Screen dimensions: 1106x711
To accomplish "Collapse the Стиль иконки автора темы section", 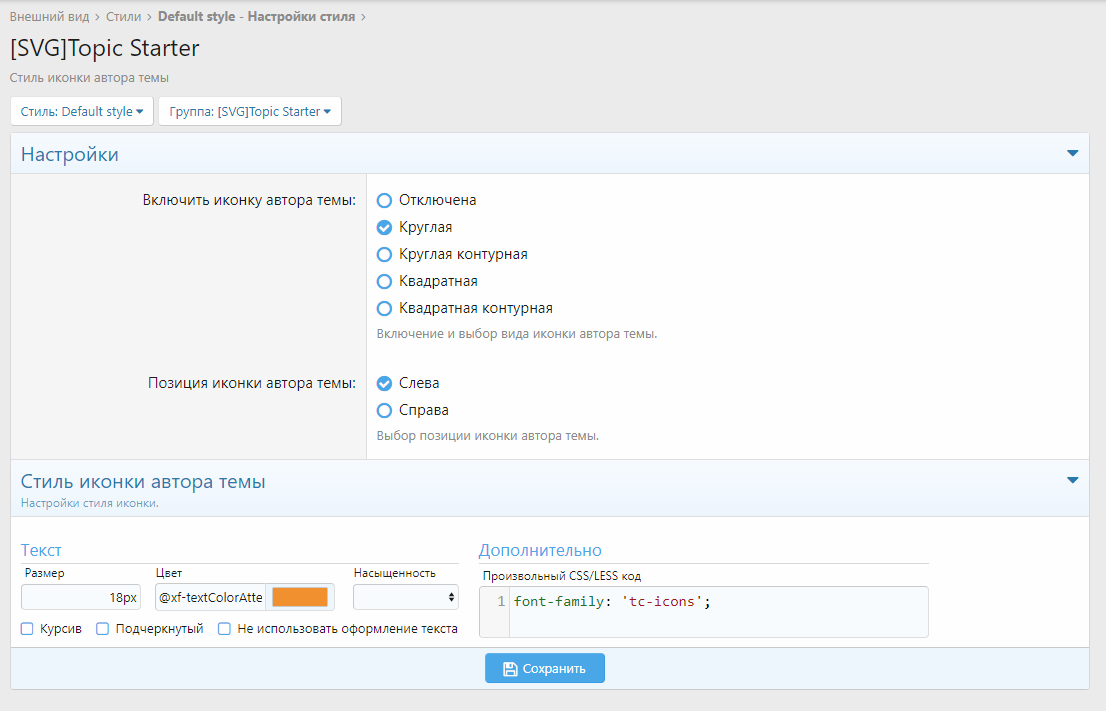I will pyautogui.click(x=1072, y=481).
